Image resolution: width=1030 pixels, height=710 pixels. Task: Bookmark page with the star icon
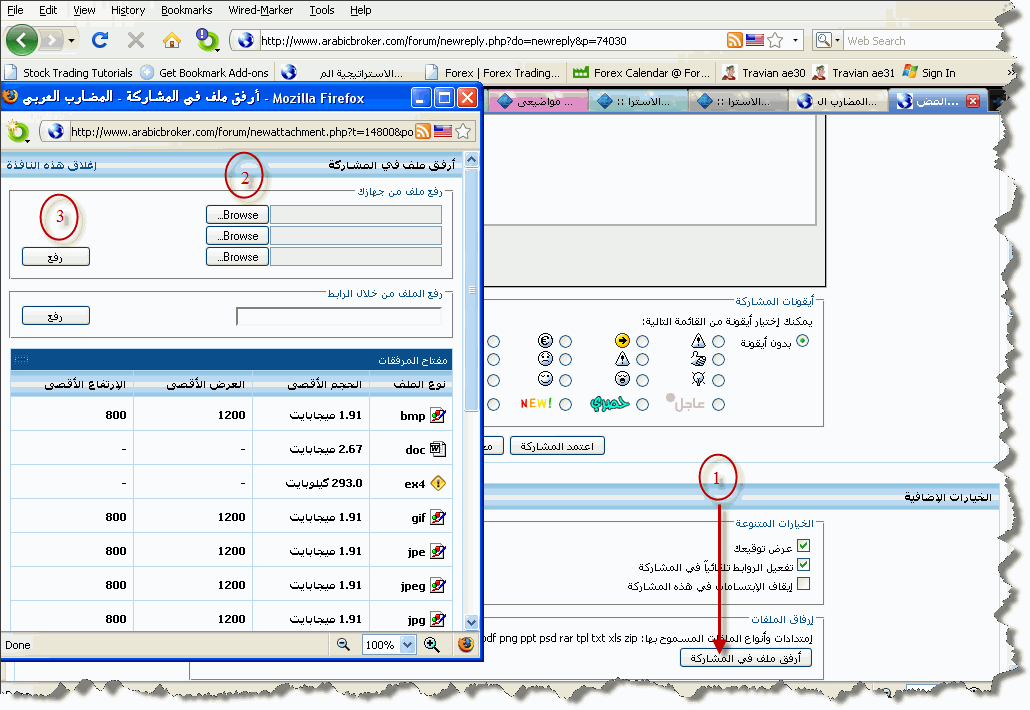click(x=775, y=40)
